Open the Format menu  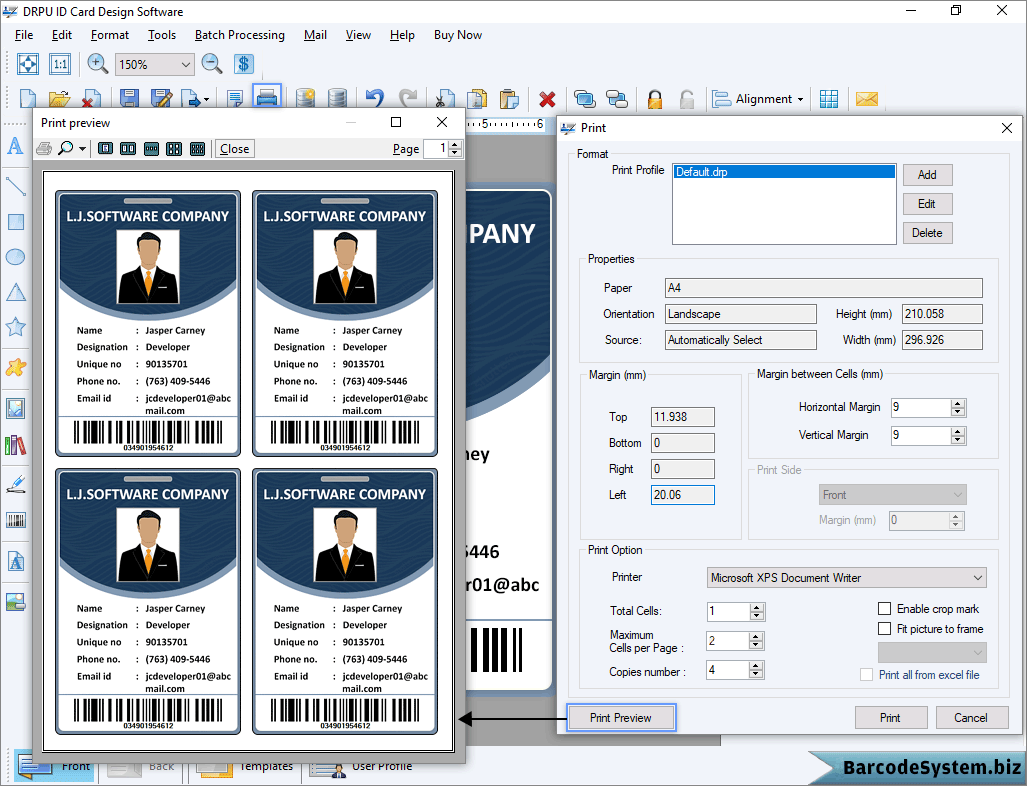(109, 35)
